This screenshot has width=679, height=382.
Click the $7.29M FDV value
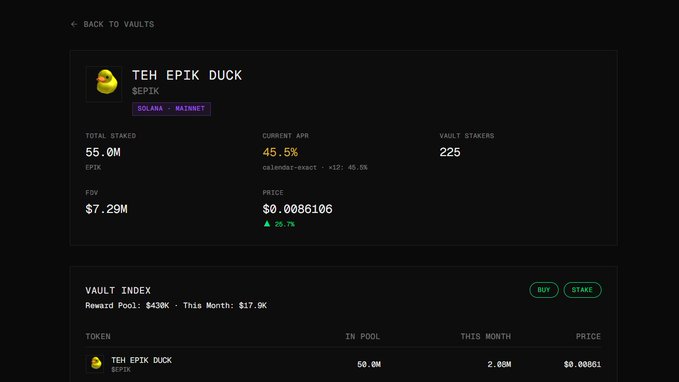click(106, 209)
